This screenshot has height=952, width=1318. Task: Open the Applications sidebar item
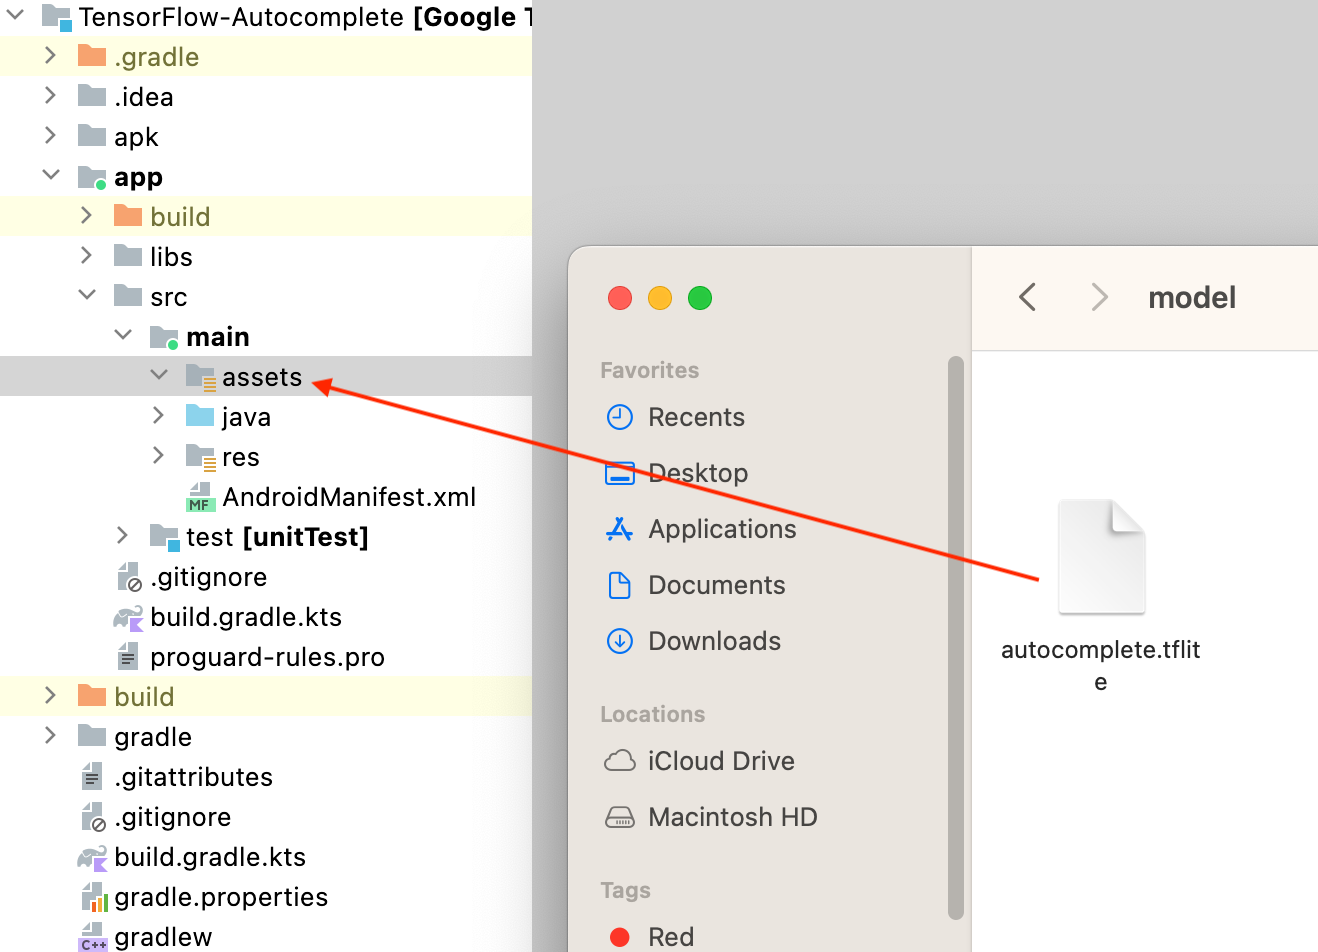[700, 529]
